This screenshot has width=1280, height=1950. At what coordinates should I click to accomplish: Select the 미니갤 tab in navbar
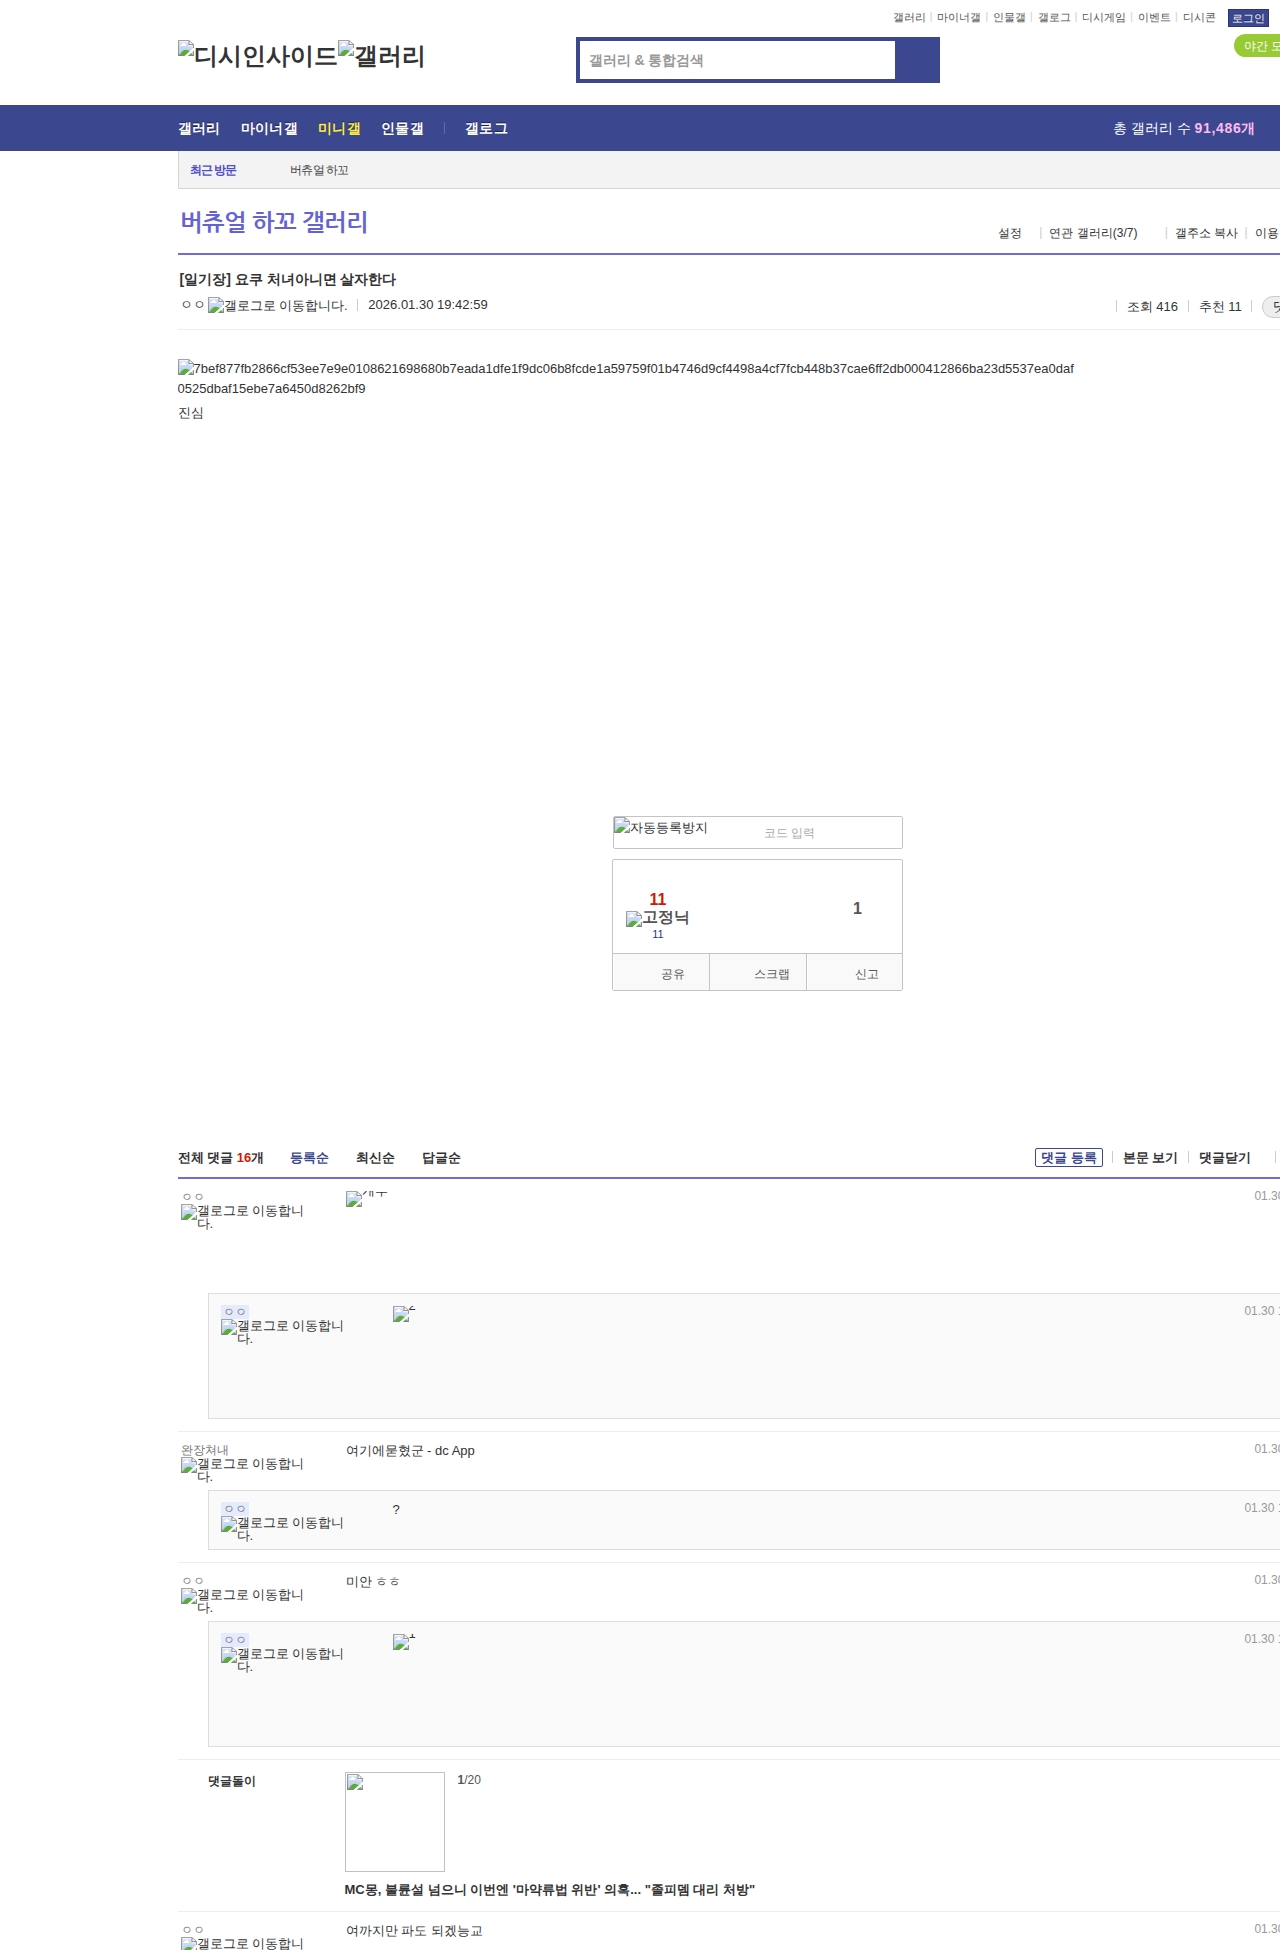pyautogui.click(x=339, y=129)
